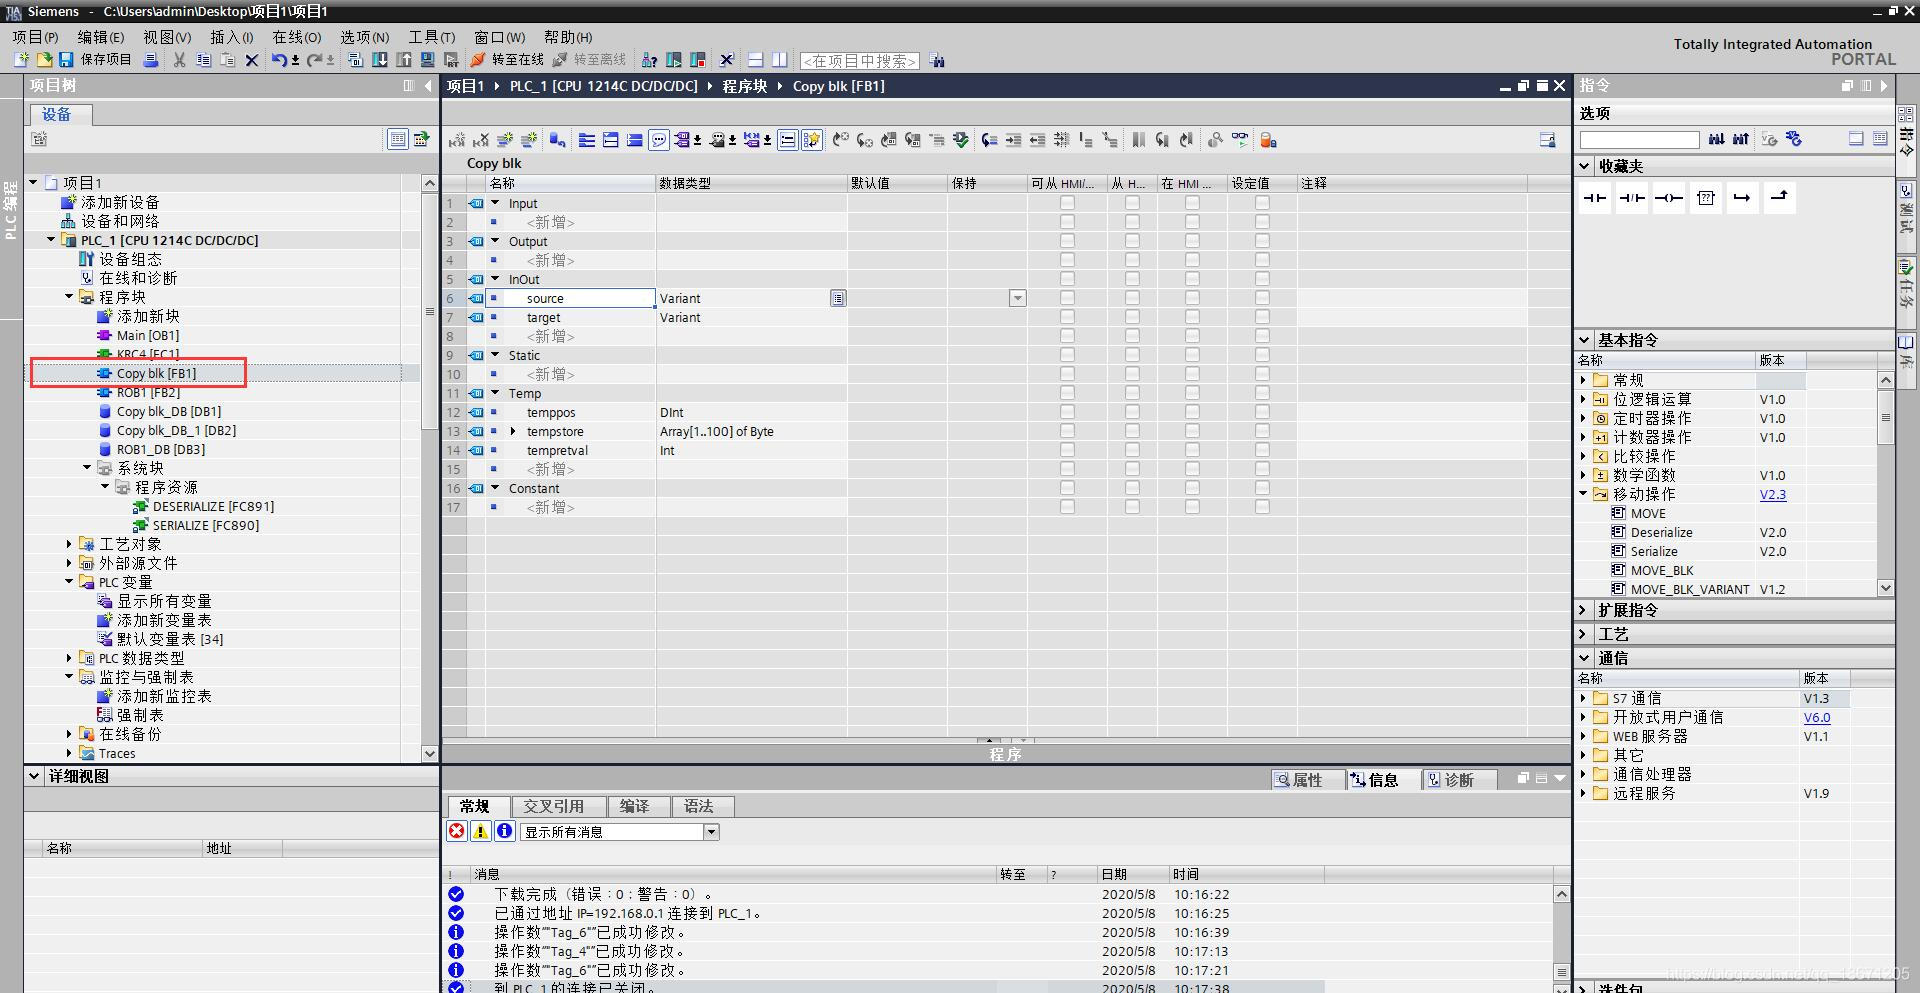1920x993 pixels.
Task: Insert an empty box from favorites
Action: 1706,198
